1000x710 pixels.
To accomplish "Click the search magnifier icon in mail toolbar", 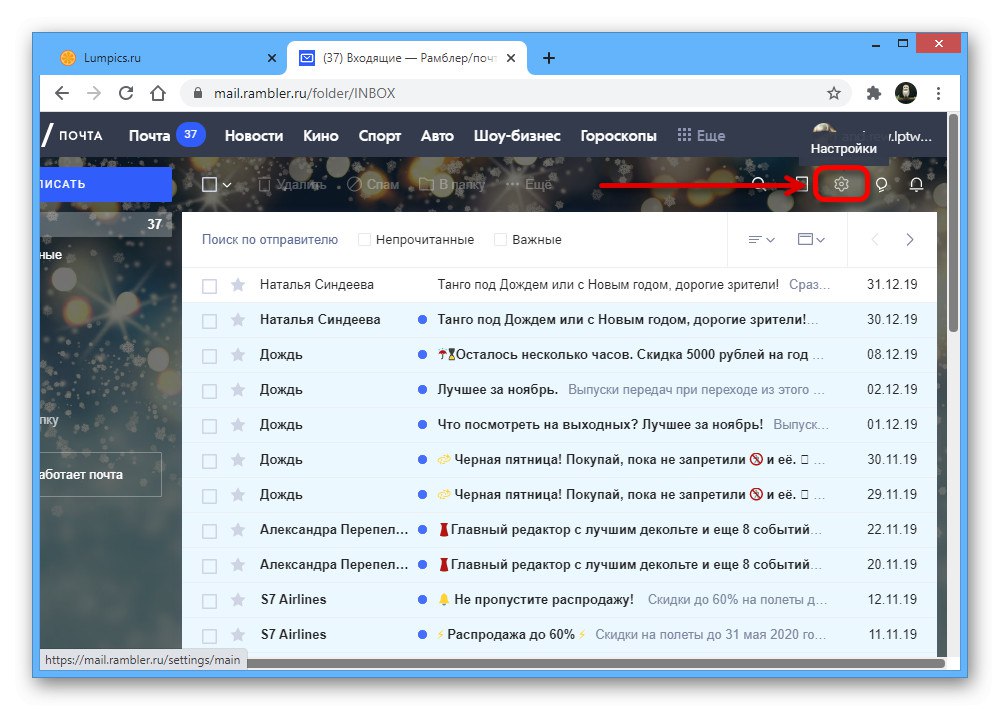I will (758, 184).
